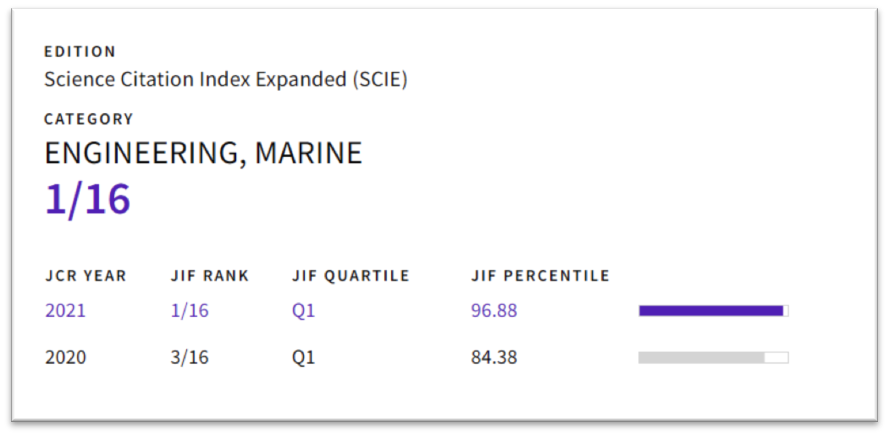Click the 96.88 percentile value
Screen dimensions: 889x436
pyautogui.click(x=494, y=310)
